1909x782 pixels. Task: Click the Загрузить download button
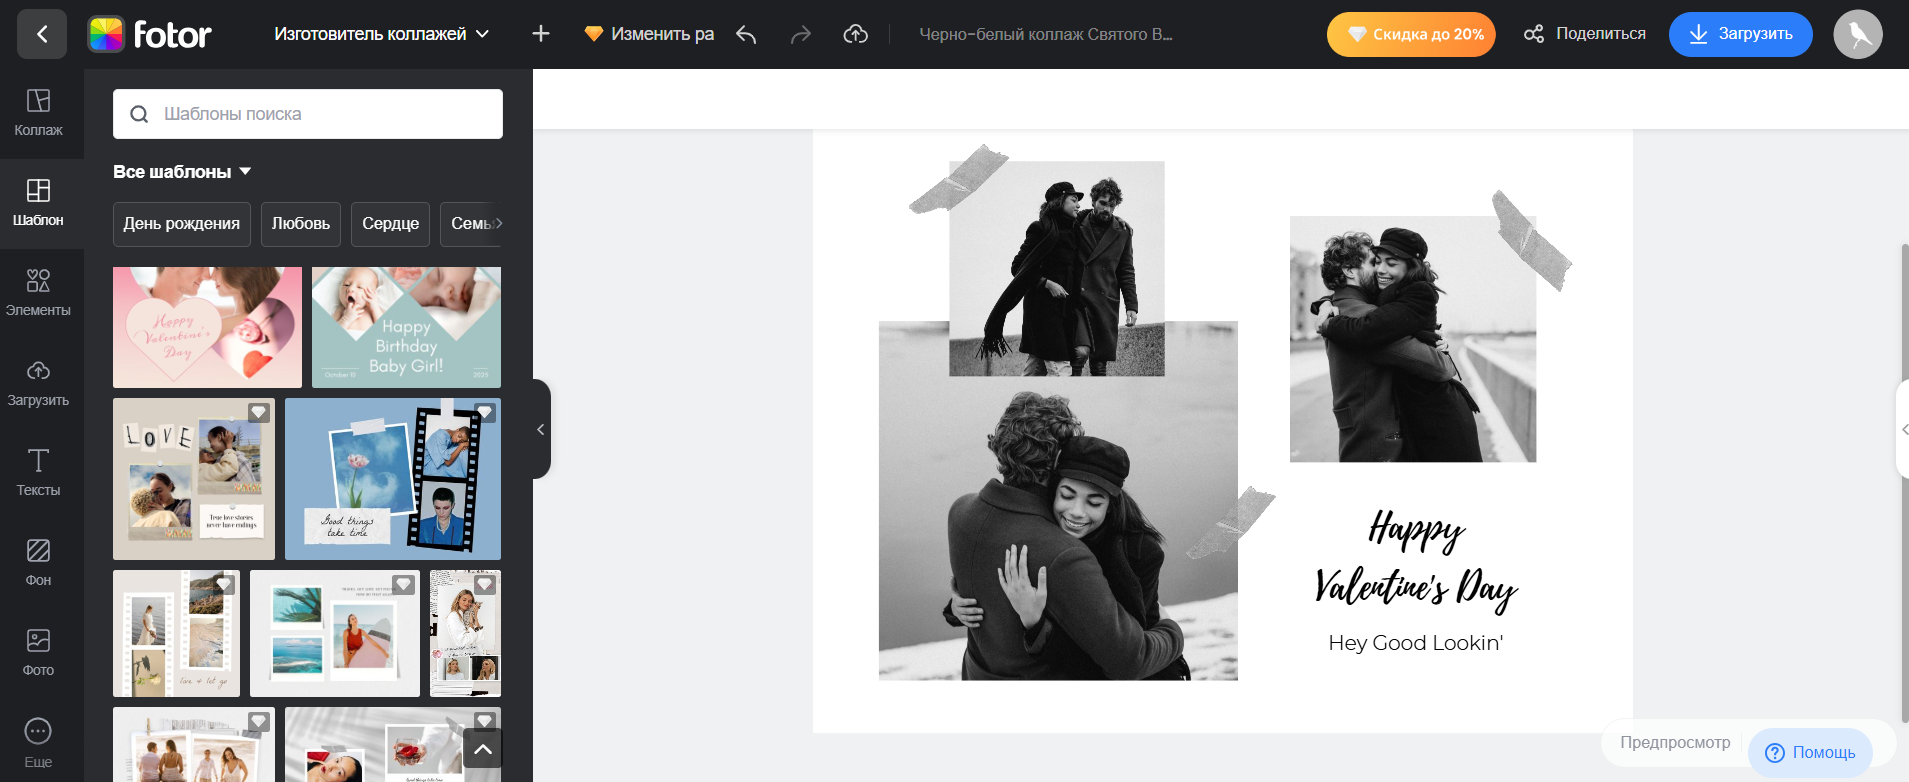(x=1740, y=34)
